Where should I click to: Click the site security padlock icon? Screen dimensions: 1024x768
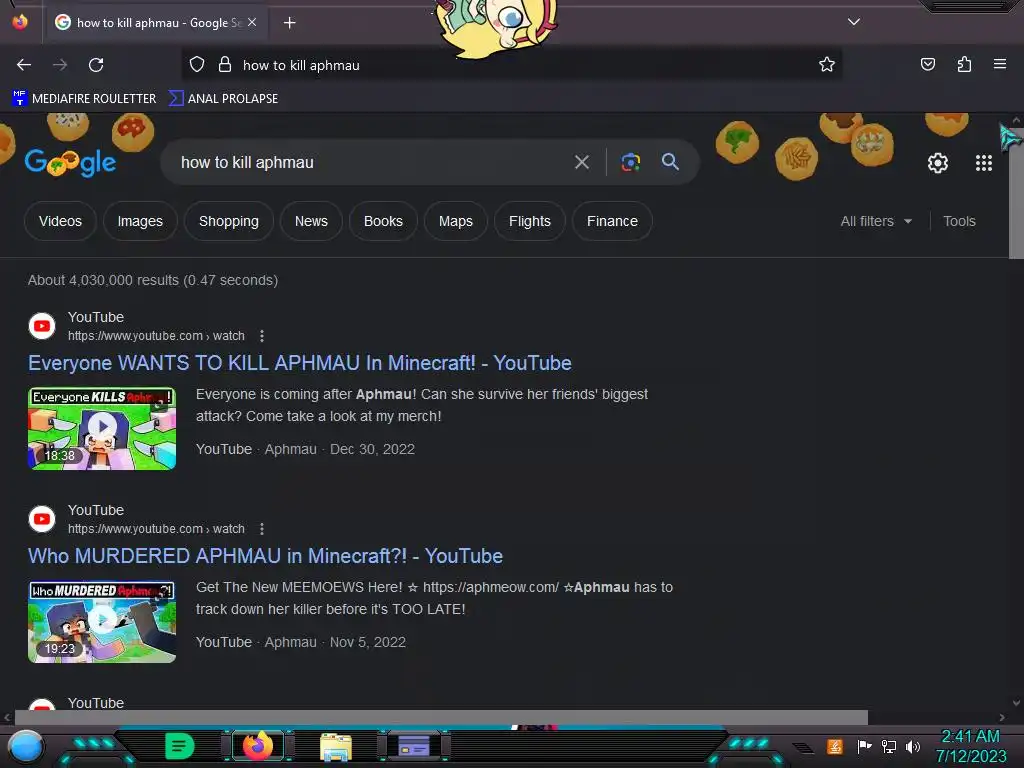click(x=225, y=65)
